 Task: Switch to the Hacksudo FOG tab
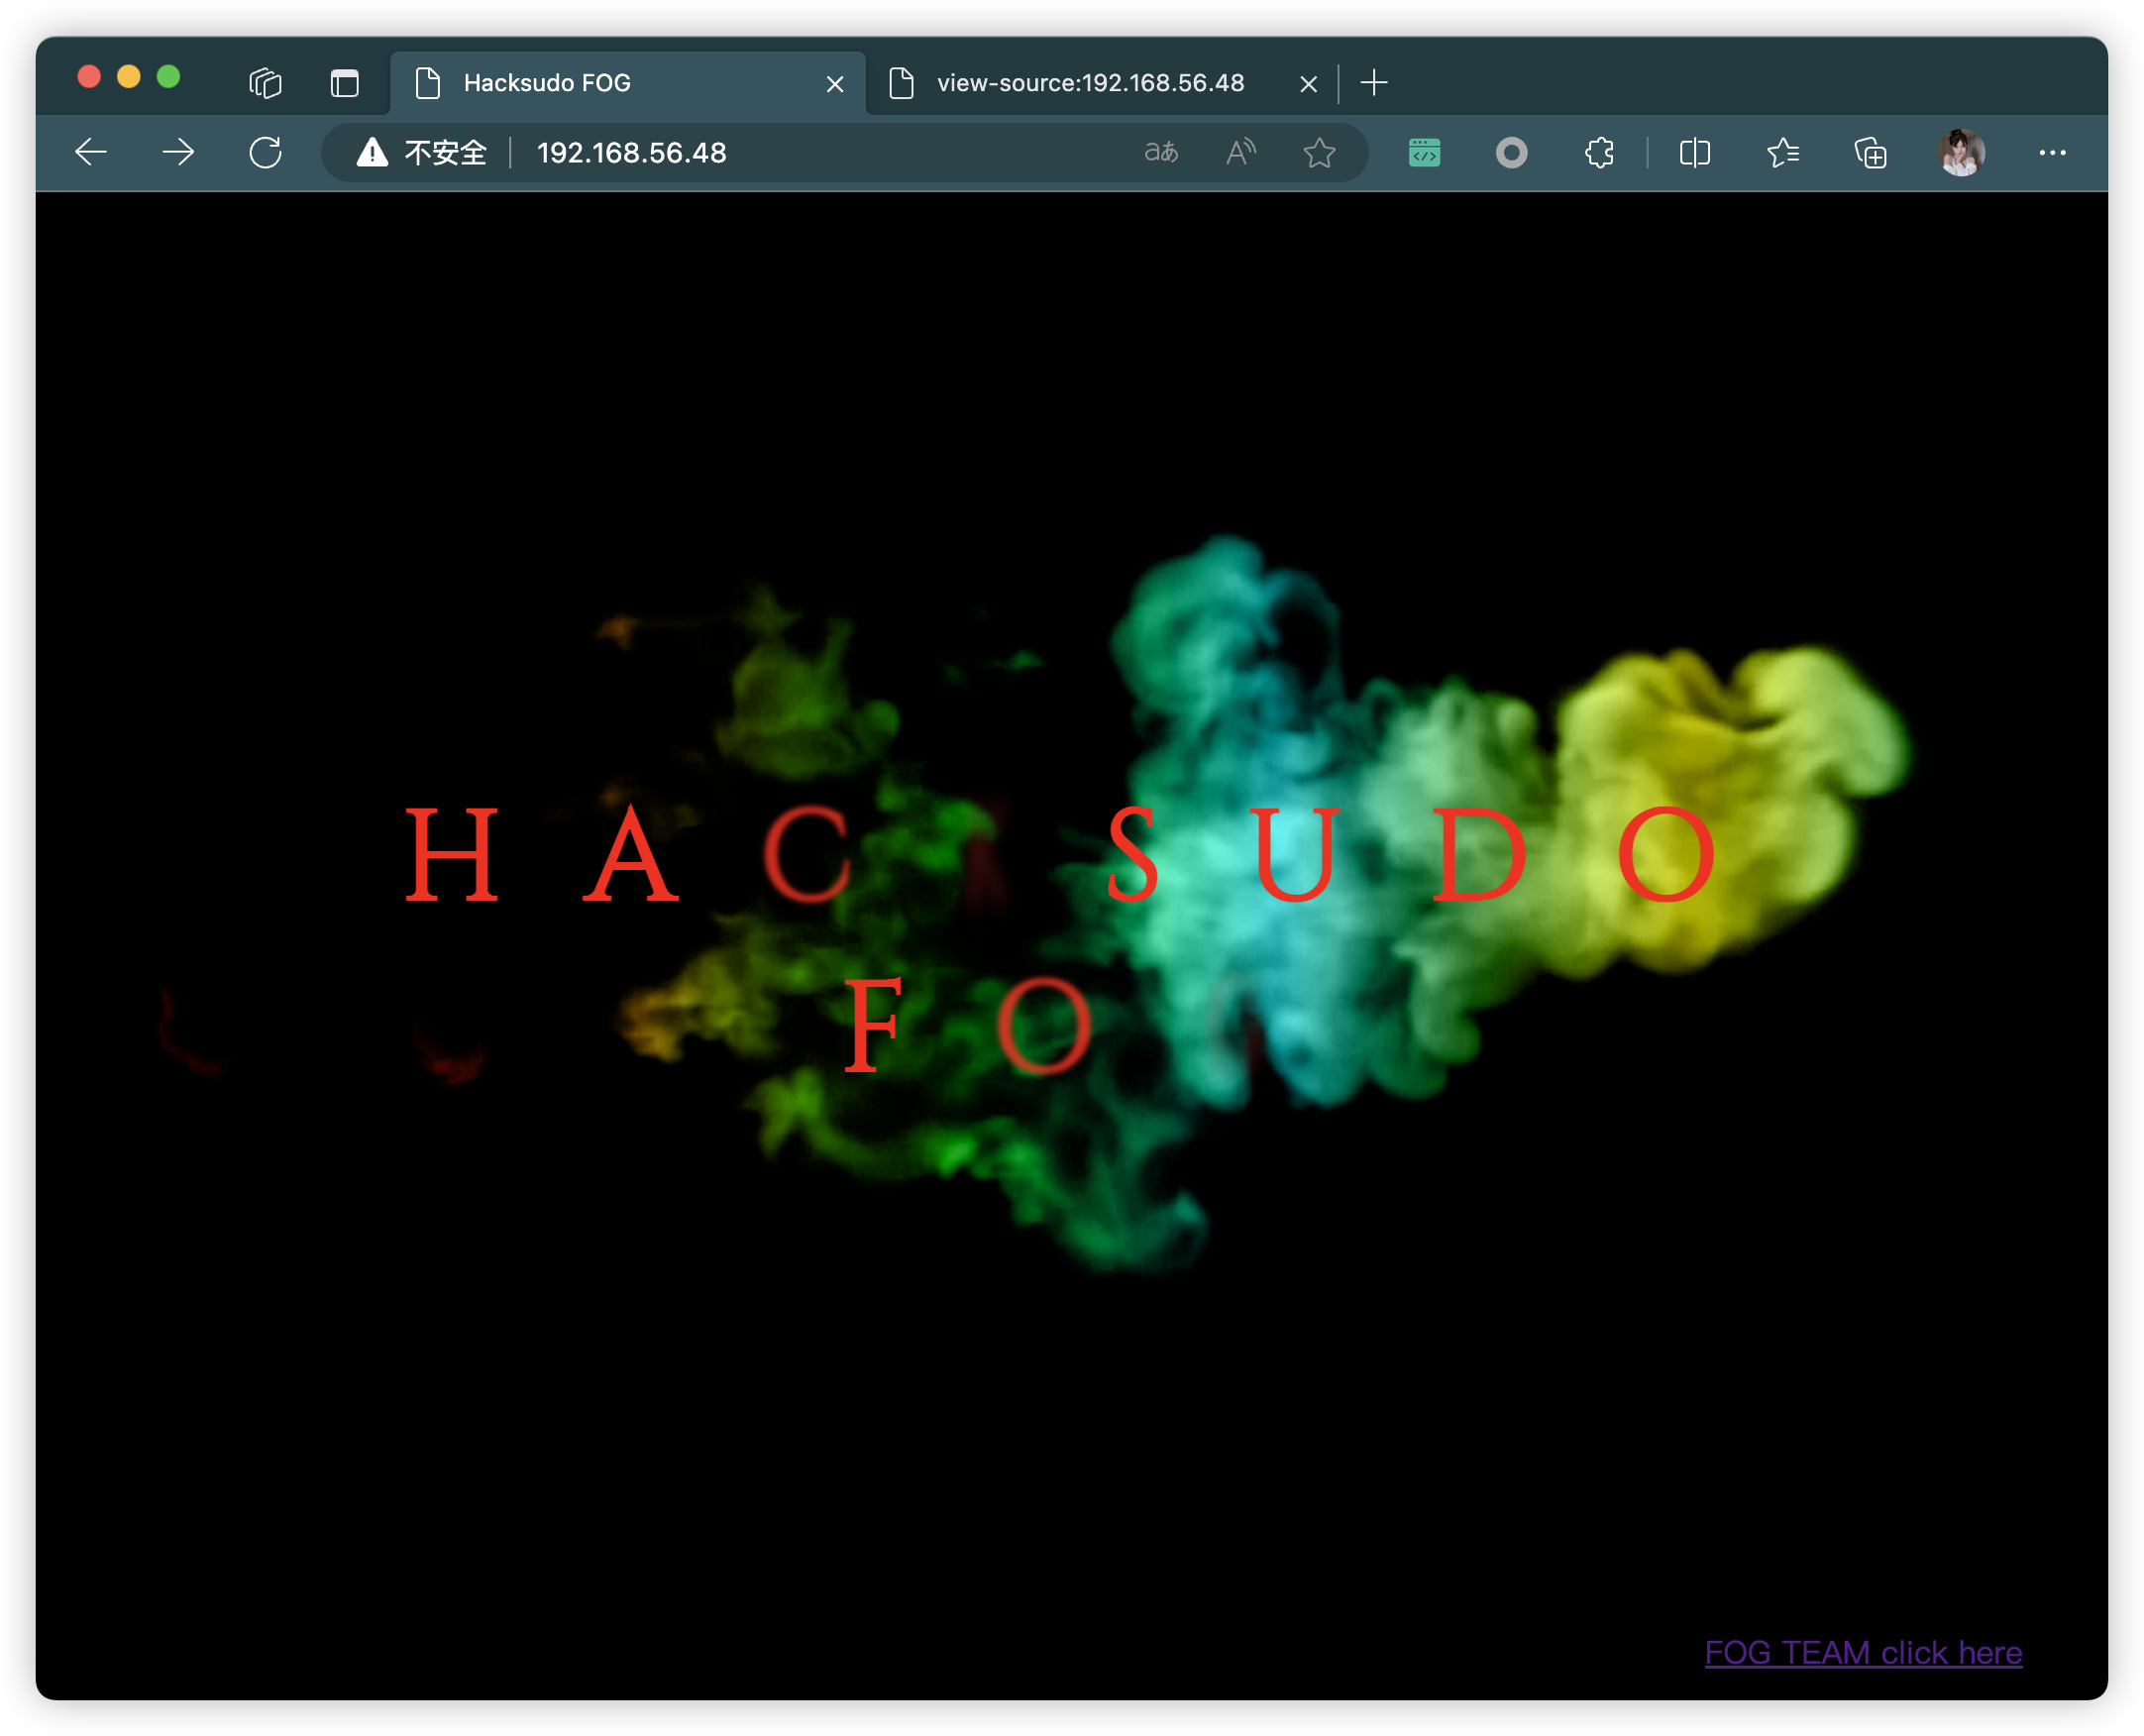[627, 83]
